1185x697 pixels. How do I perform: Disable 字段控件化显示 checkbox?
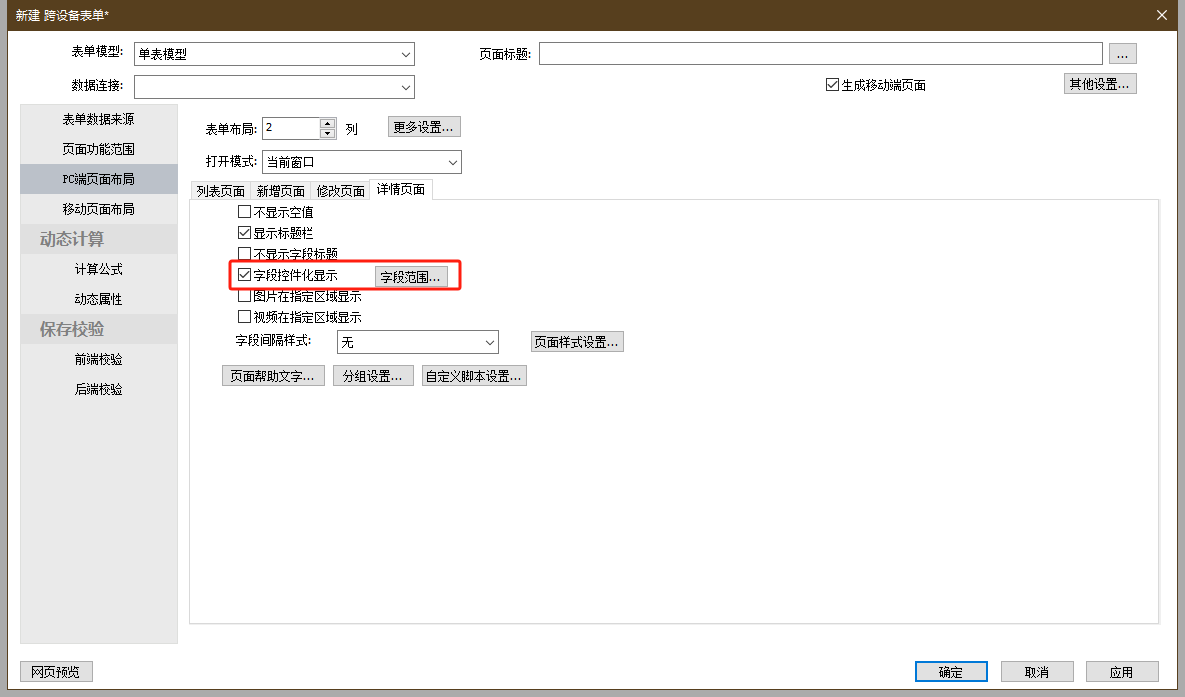point(244,275)
